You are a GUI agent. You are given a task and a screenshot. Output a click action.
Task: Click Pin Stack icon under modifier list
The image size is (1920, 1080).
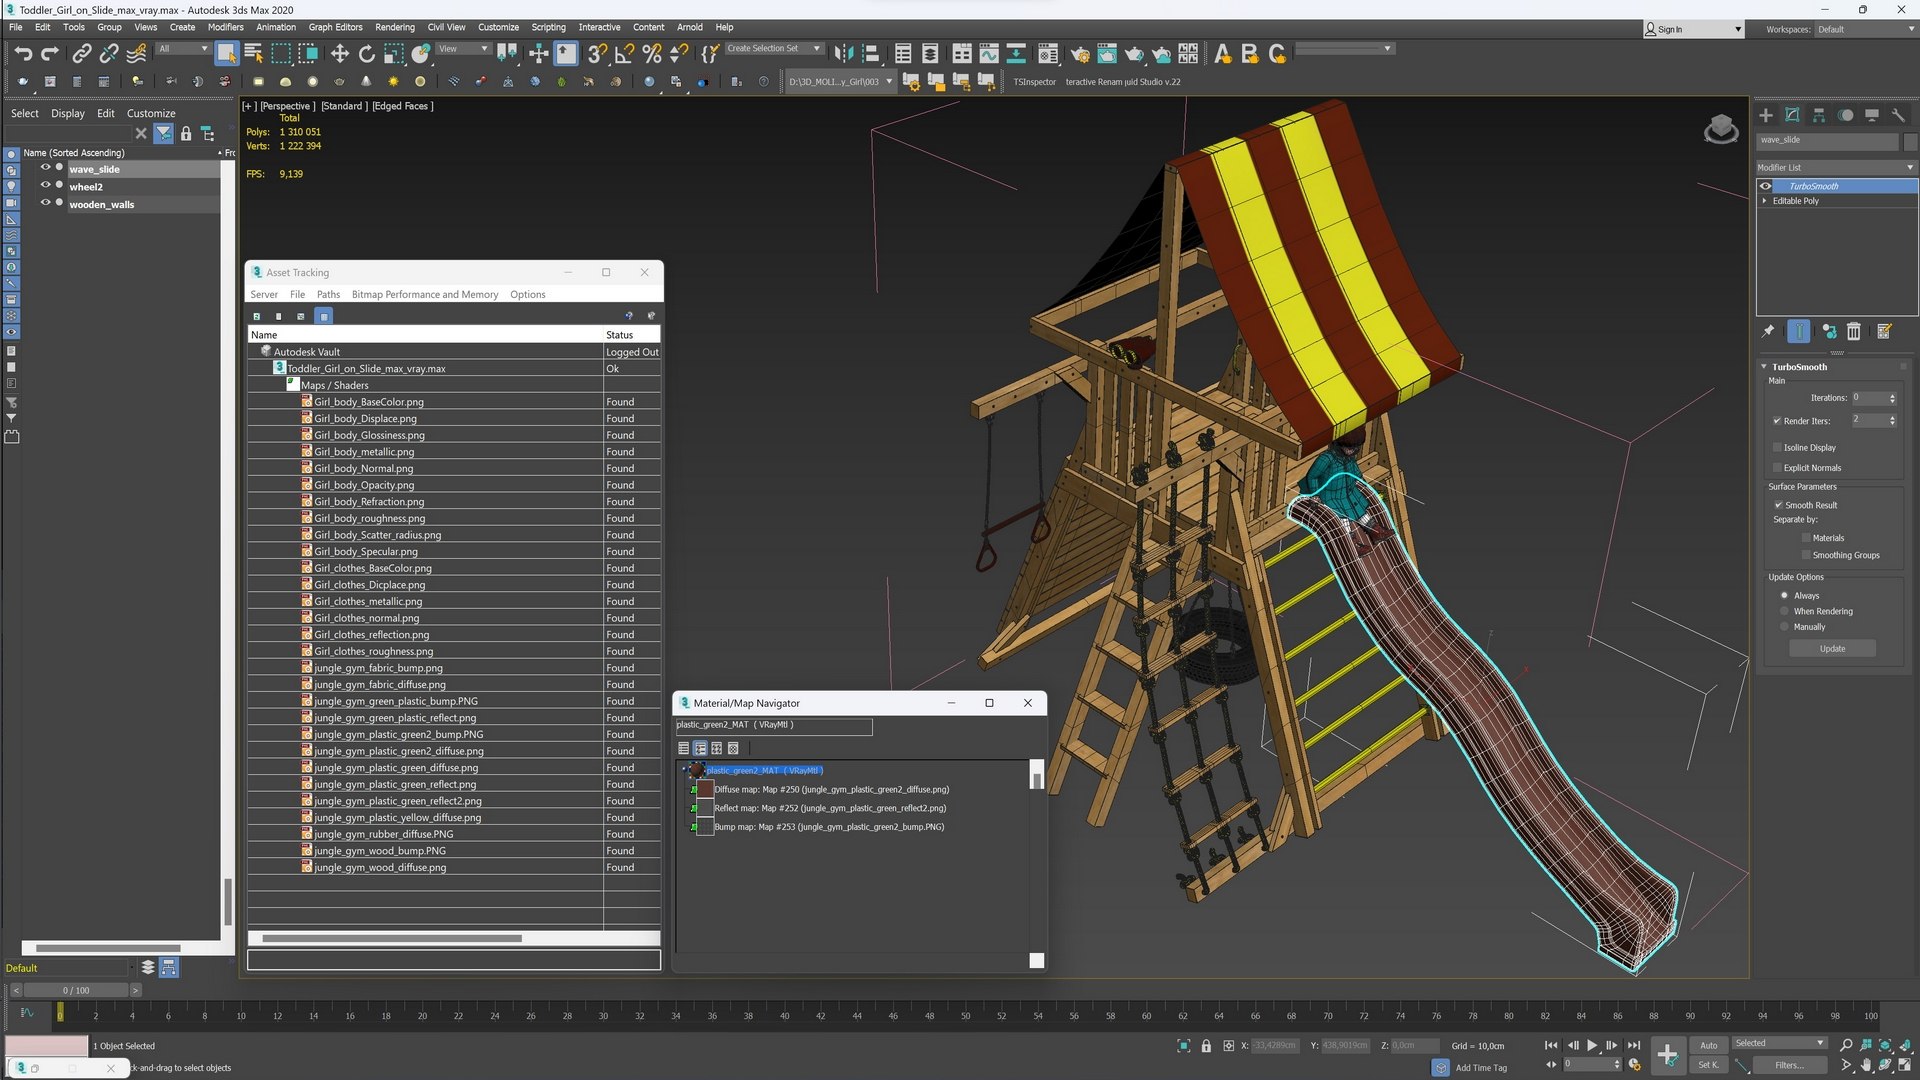(1768, 331)
